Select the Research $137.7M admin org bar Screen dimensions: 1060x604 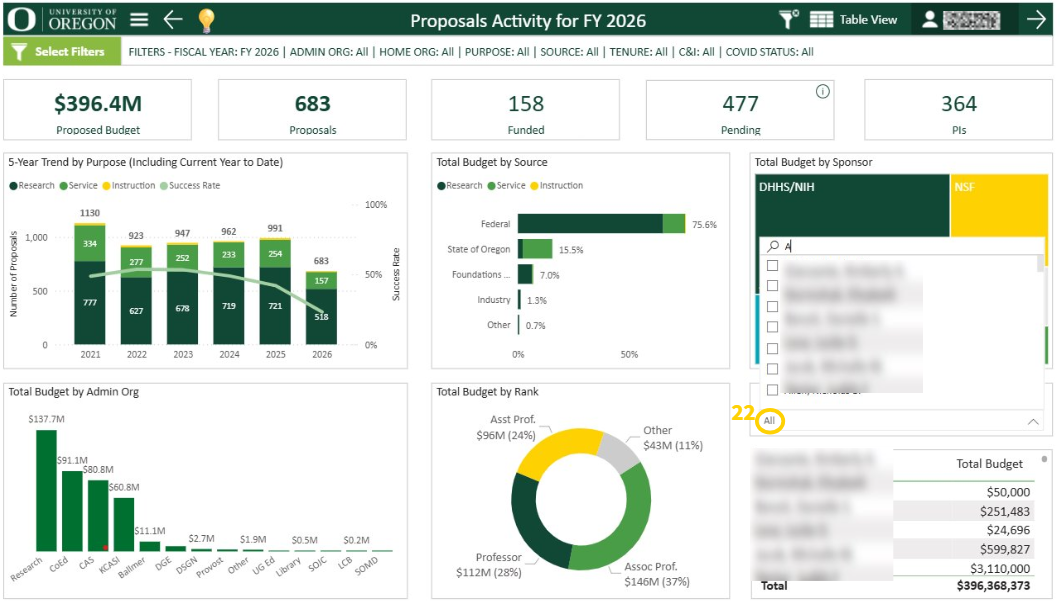coord(46,490)
